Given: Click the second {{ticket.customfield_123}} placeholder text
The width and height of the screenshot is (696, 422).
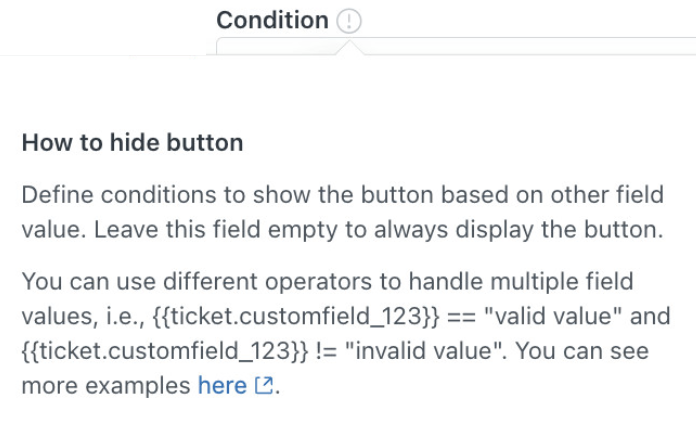Looking at the screenshot, I should [165, 351].
